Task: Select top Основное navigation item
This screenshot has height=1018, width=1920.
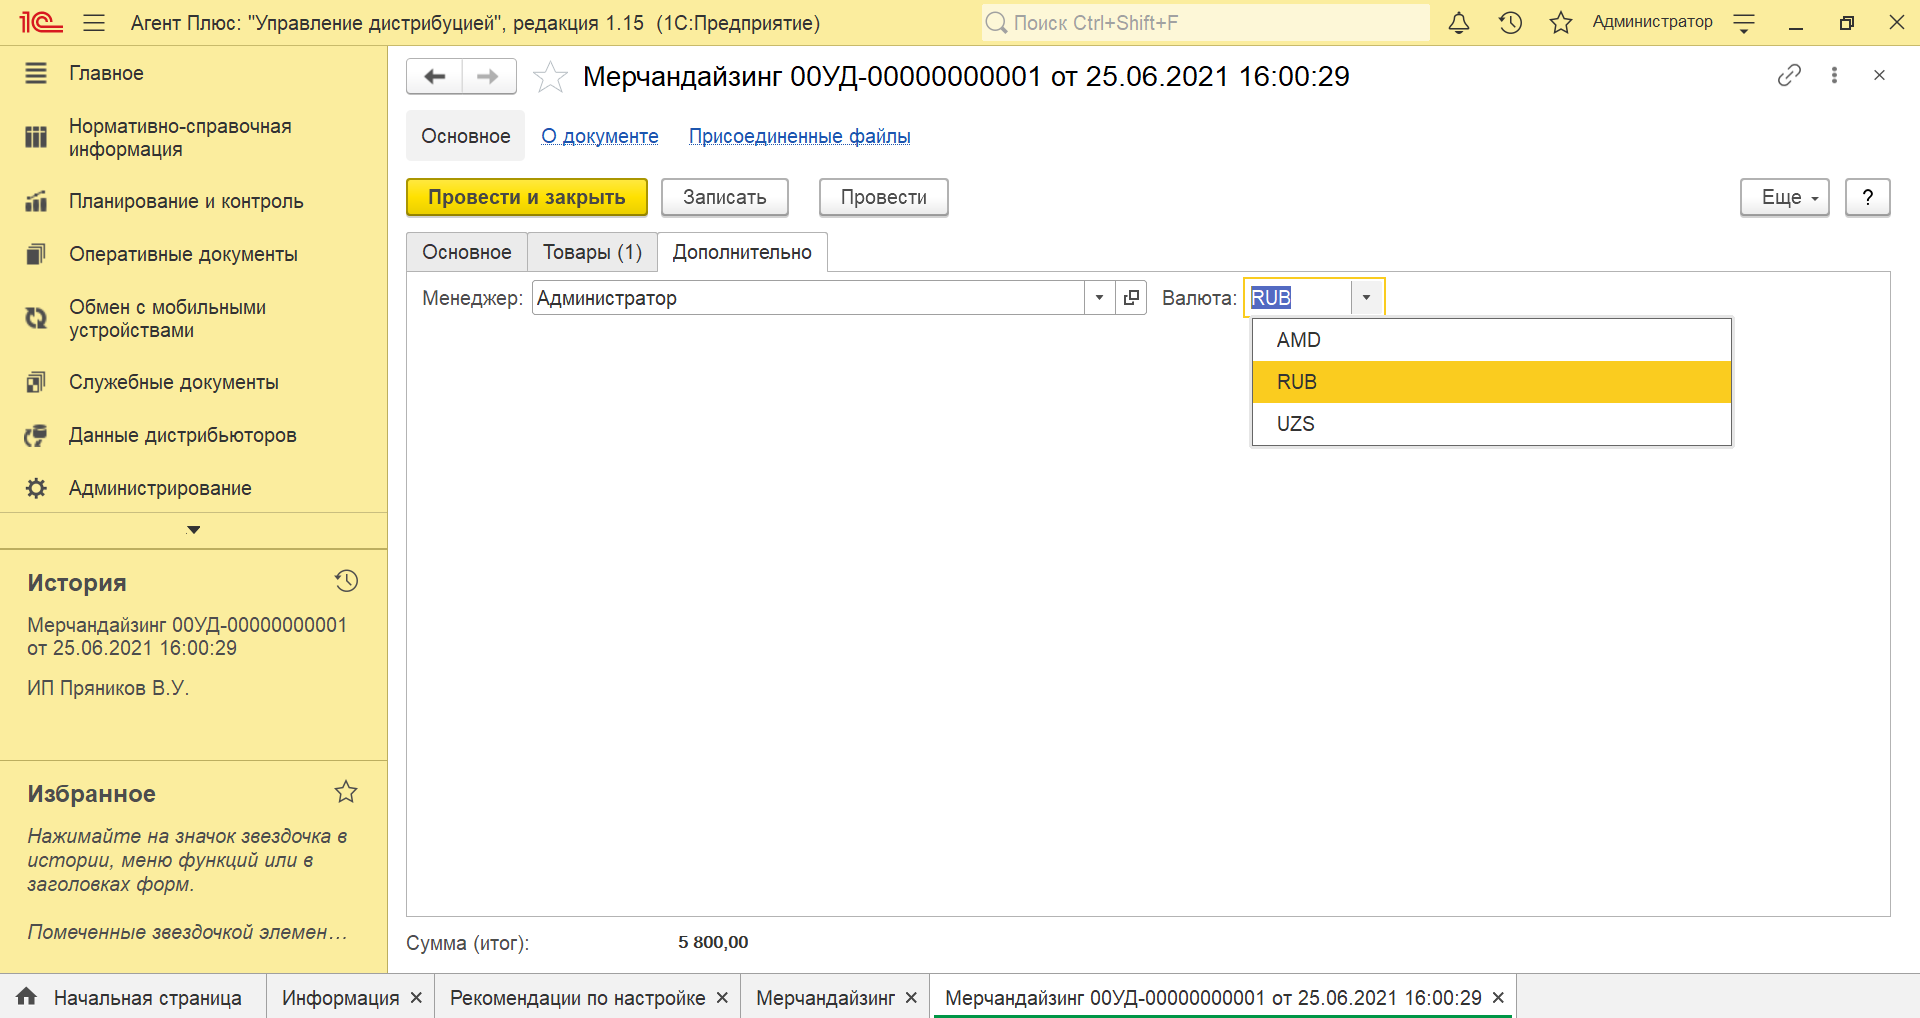Action: [466, 136]
